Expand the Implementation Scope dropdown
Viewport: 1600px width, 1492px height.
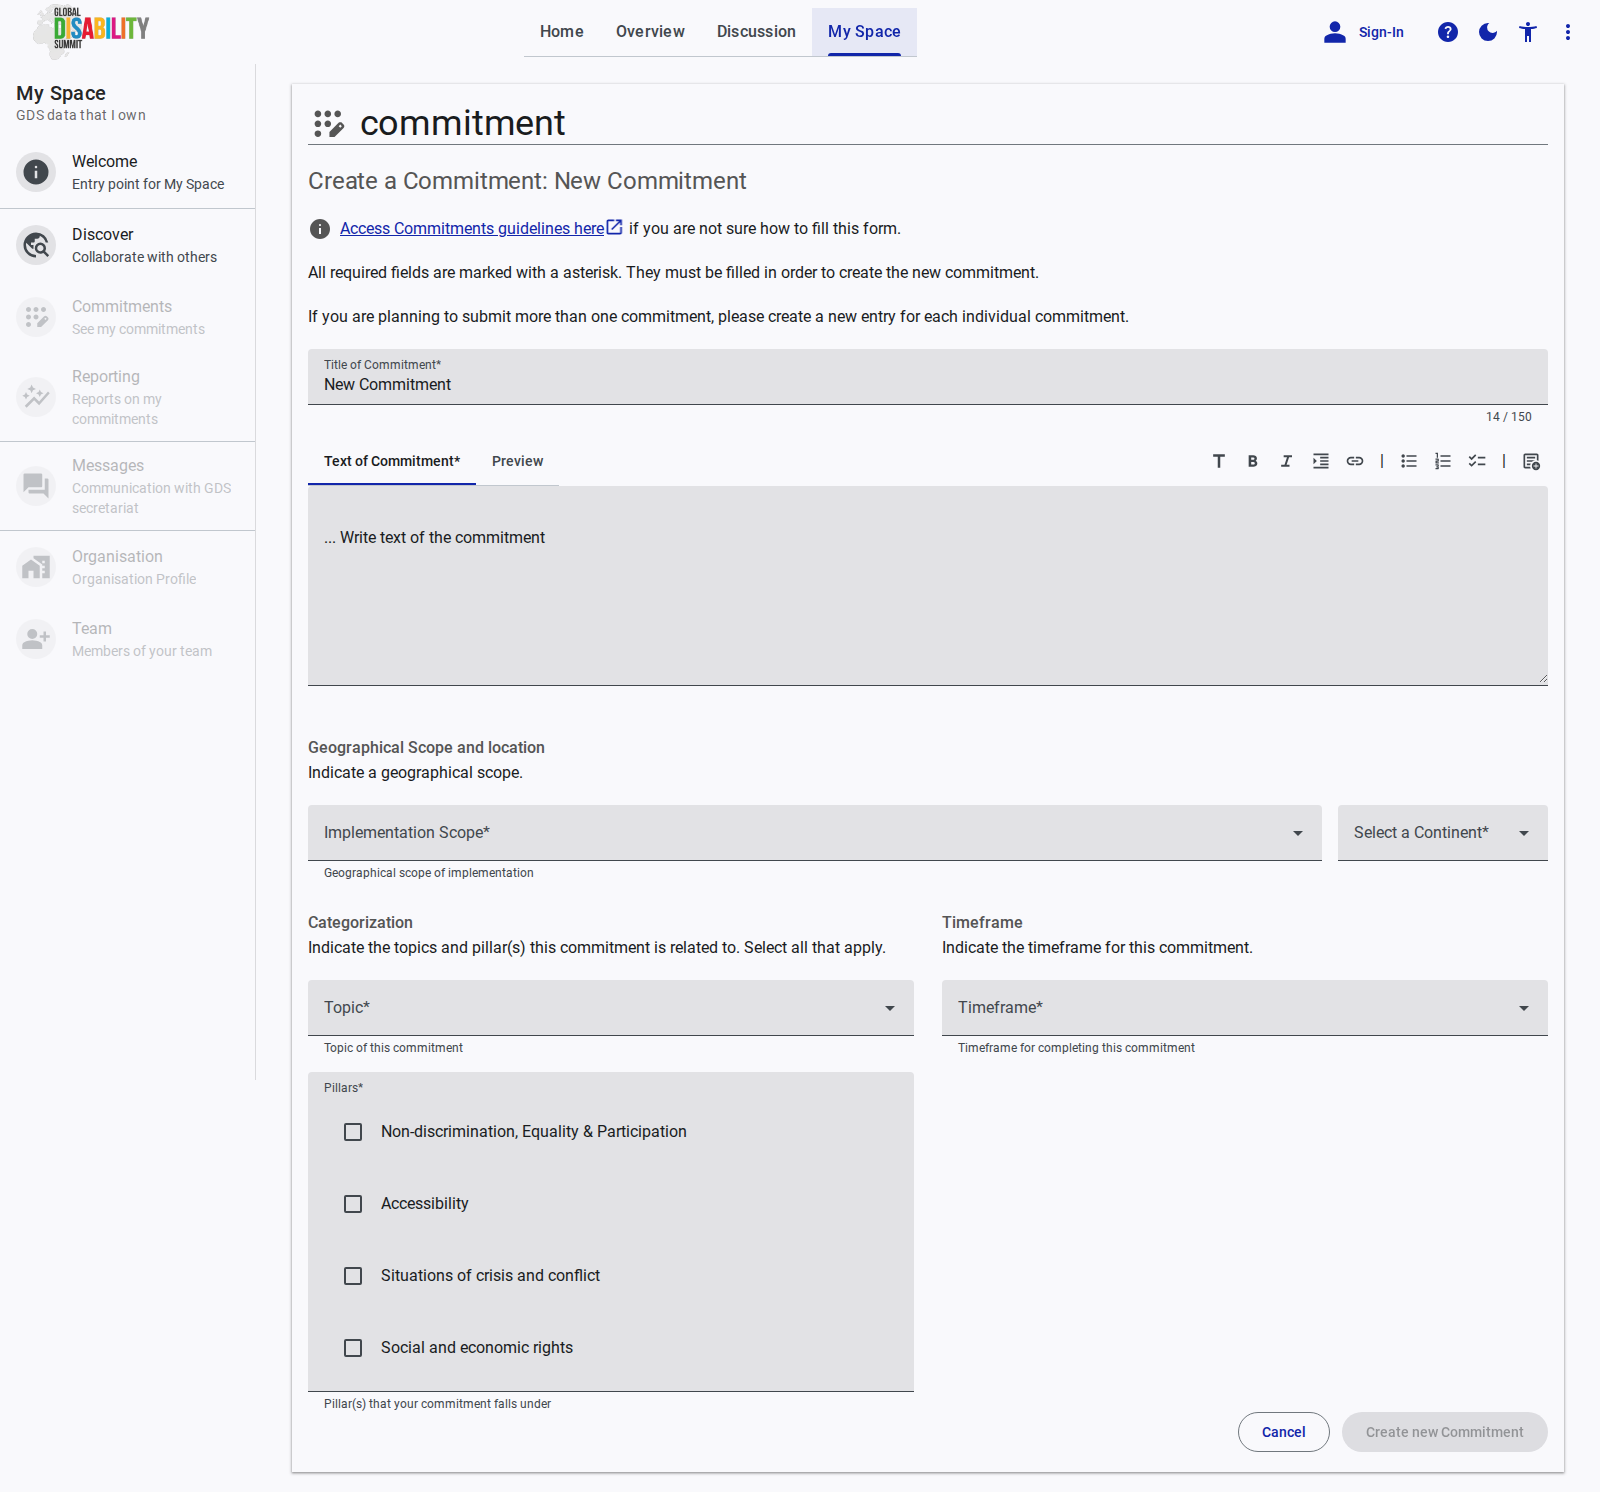[814, 833]
